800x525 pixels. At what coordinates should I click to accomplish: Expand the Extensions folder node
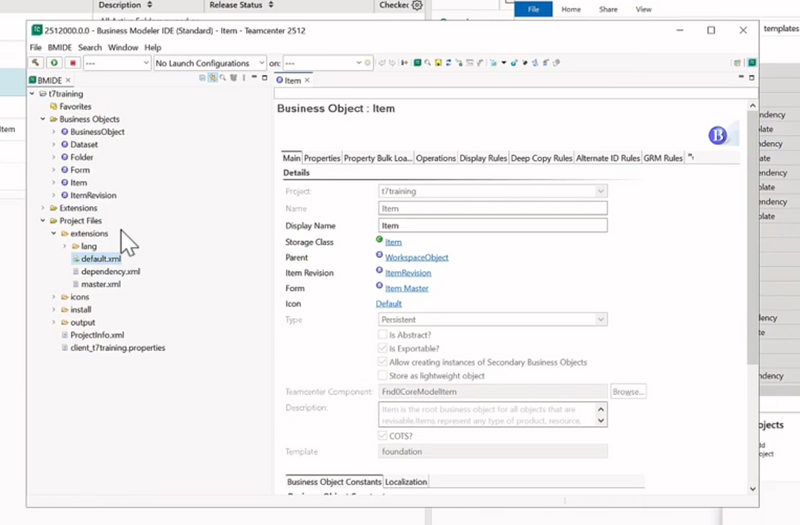pyautogui.click(x=43, y=208)
